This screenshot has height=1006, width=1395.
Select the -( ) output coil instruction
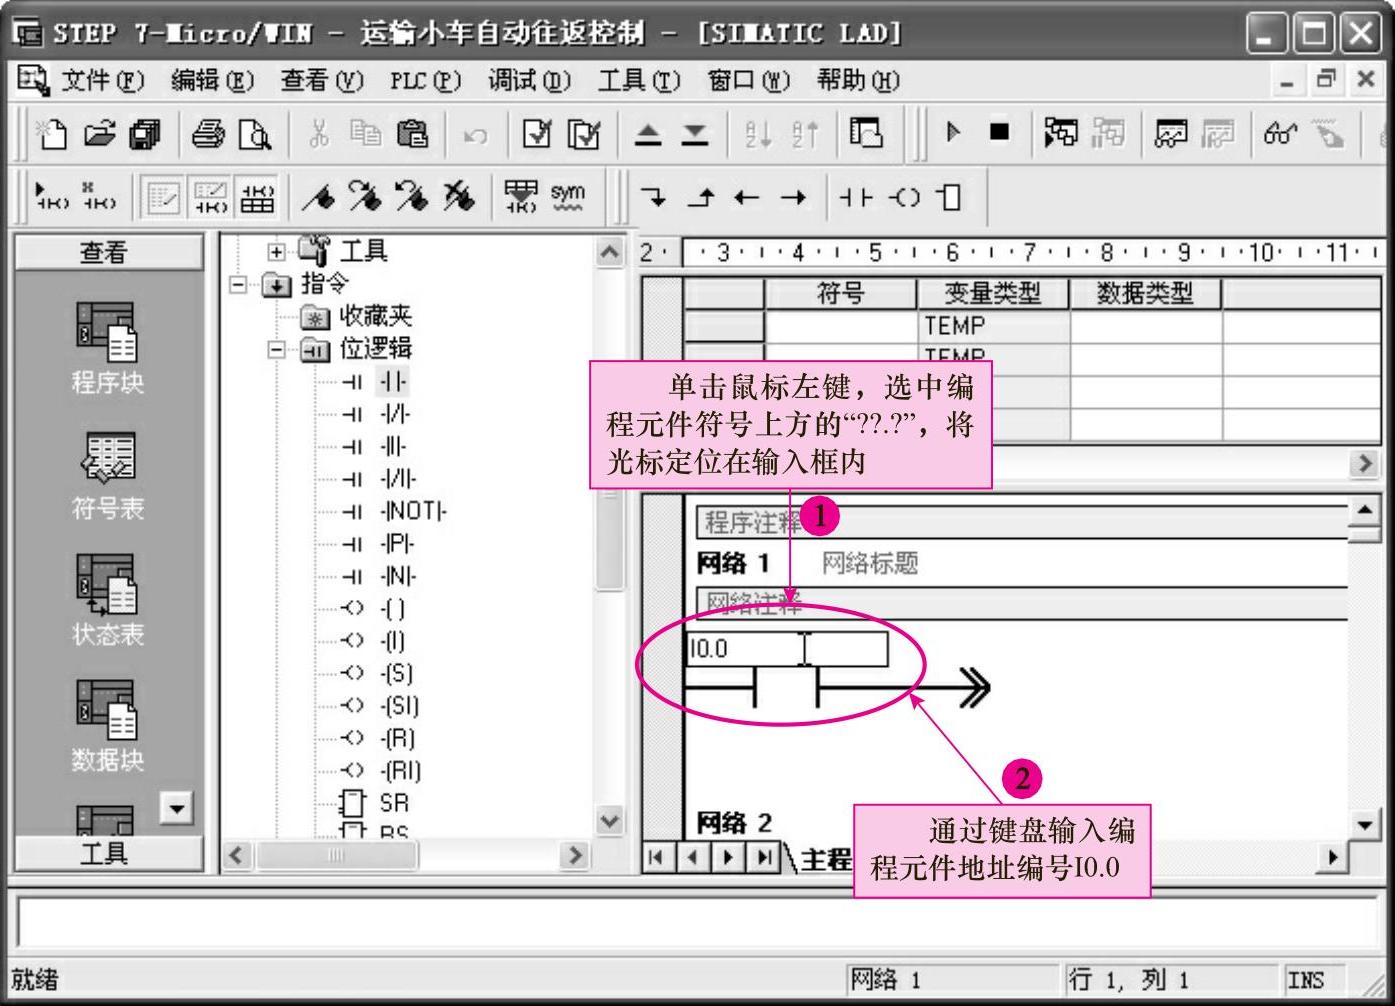click(393, 608)
